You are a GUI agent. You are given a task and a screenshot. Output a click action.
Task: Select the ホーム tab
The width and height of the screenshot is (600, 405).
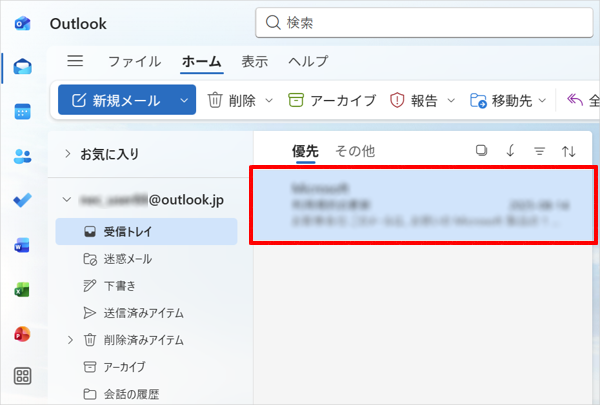pyautogui.click(x=202, y=61)
